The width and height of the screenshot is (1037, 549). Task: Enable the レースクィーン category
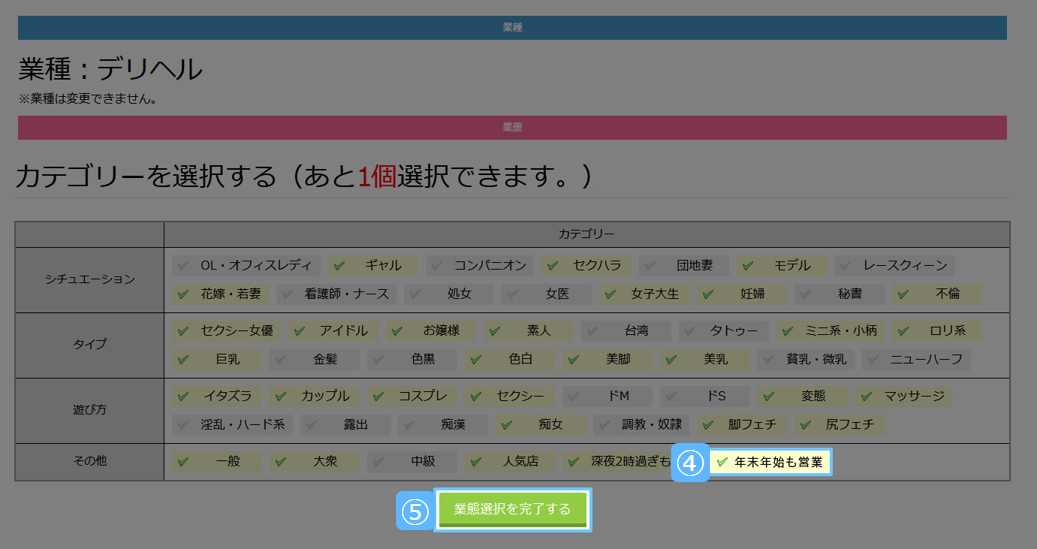tap(894, 265)
